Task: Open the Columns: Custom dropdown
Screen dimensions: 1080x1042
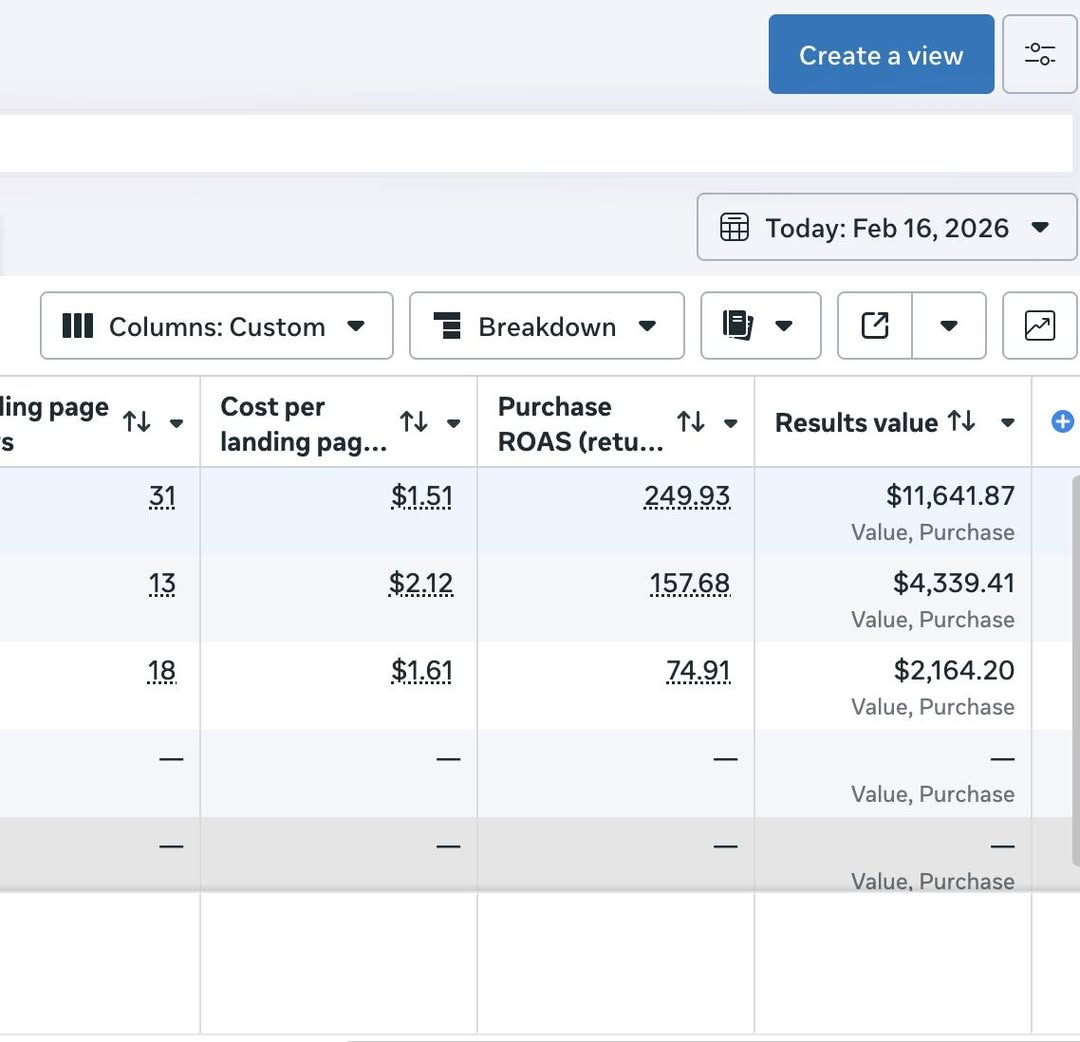Action: (x=216, y=326)
